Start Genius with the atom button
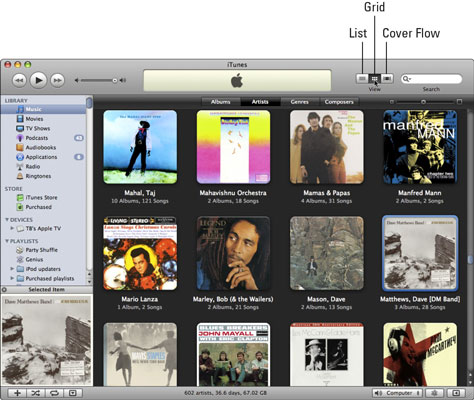474x400 pixels. (x=435, y=393)
